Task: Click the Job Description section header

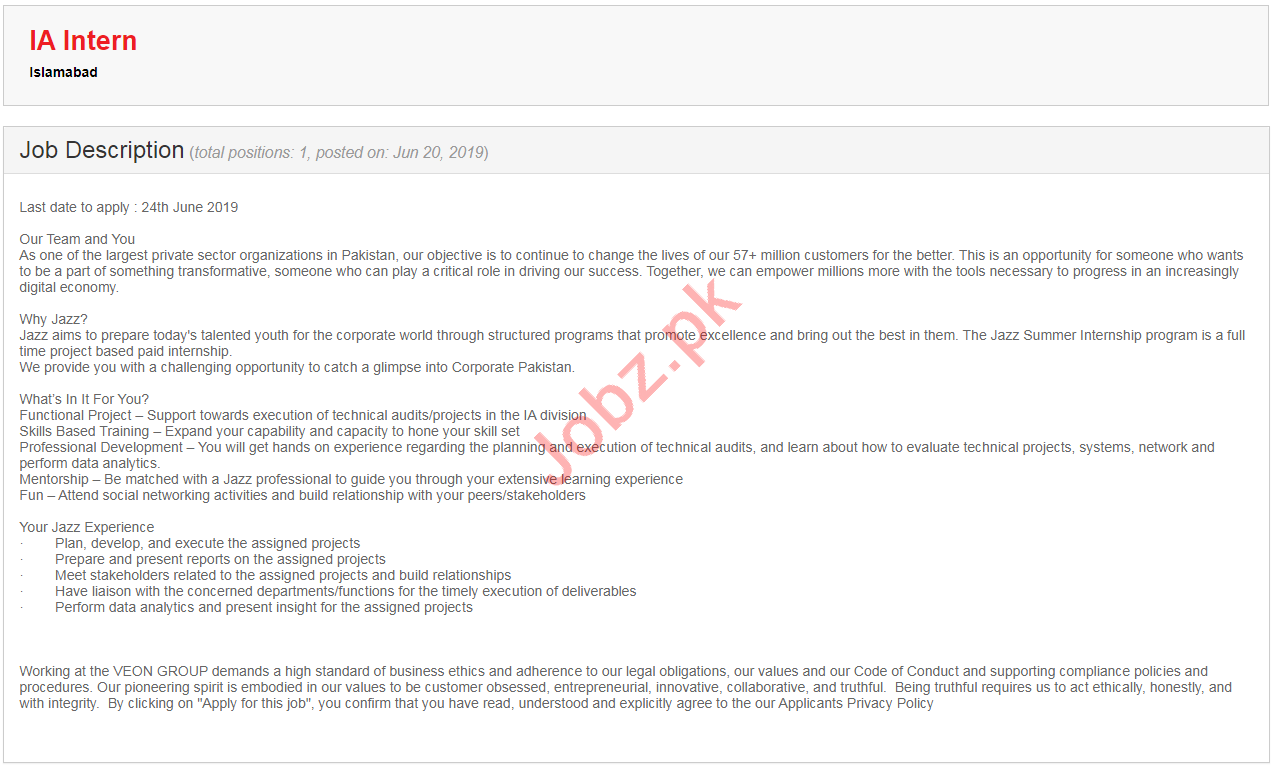Action: [x=102, y=150]
